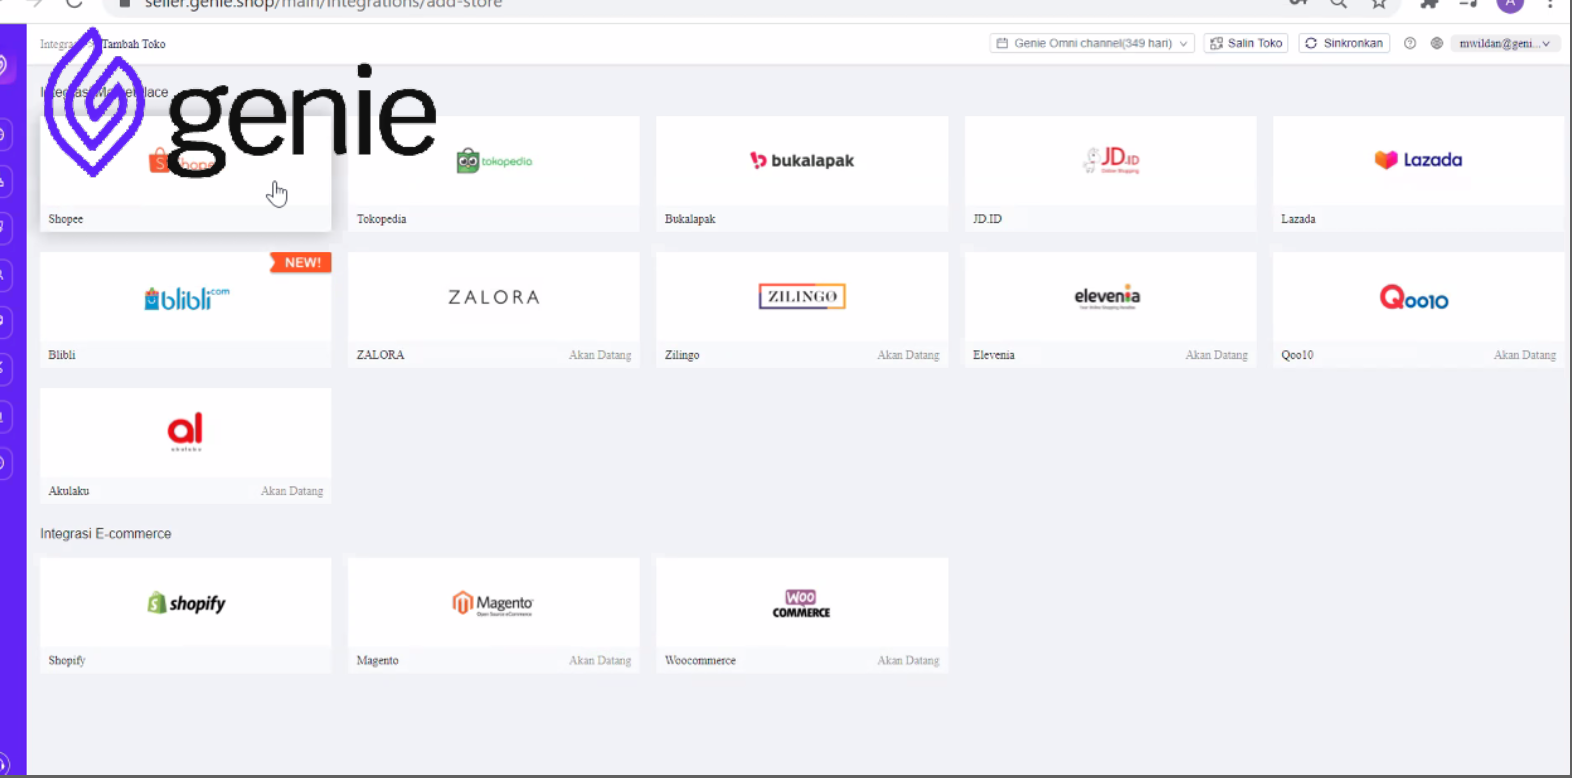This screenshot has height=778, width=1572.
Task: Reload the page in browser
Action: tap(74, 4)
